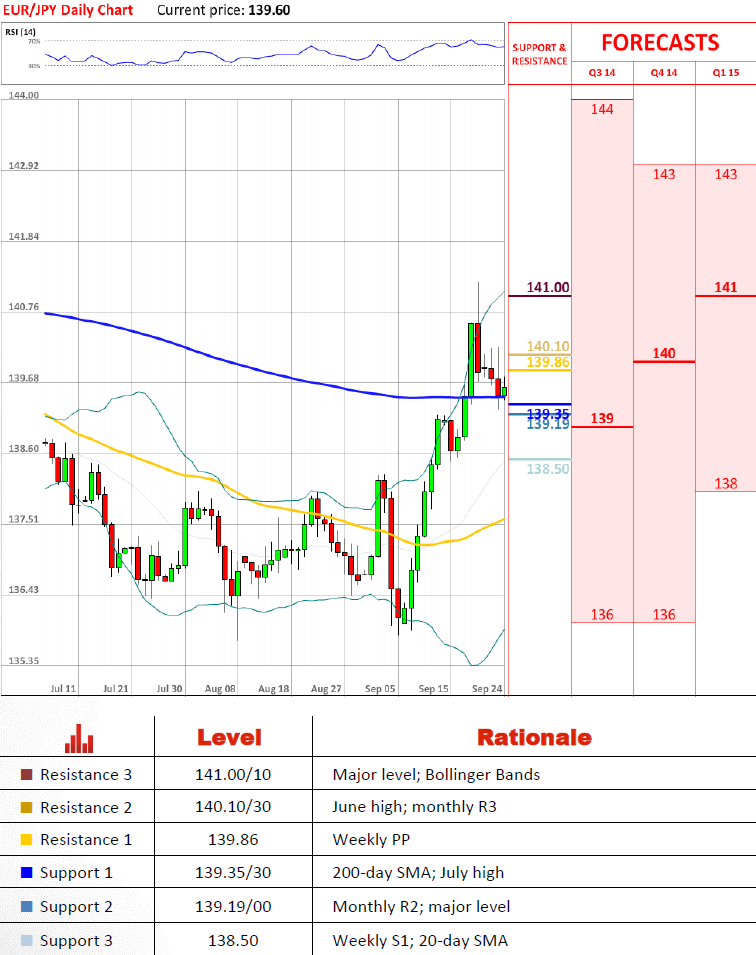Click the 135.35 price axis label
Screen dimensions: 756x955
(x=24, y=660)
